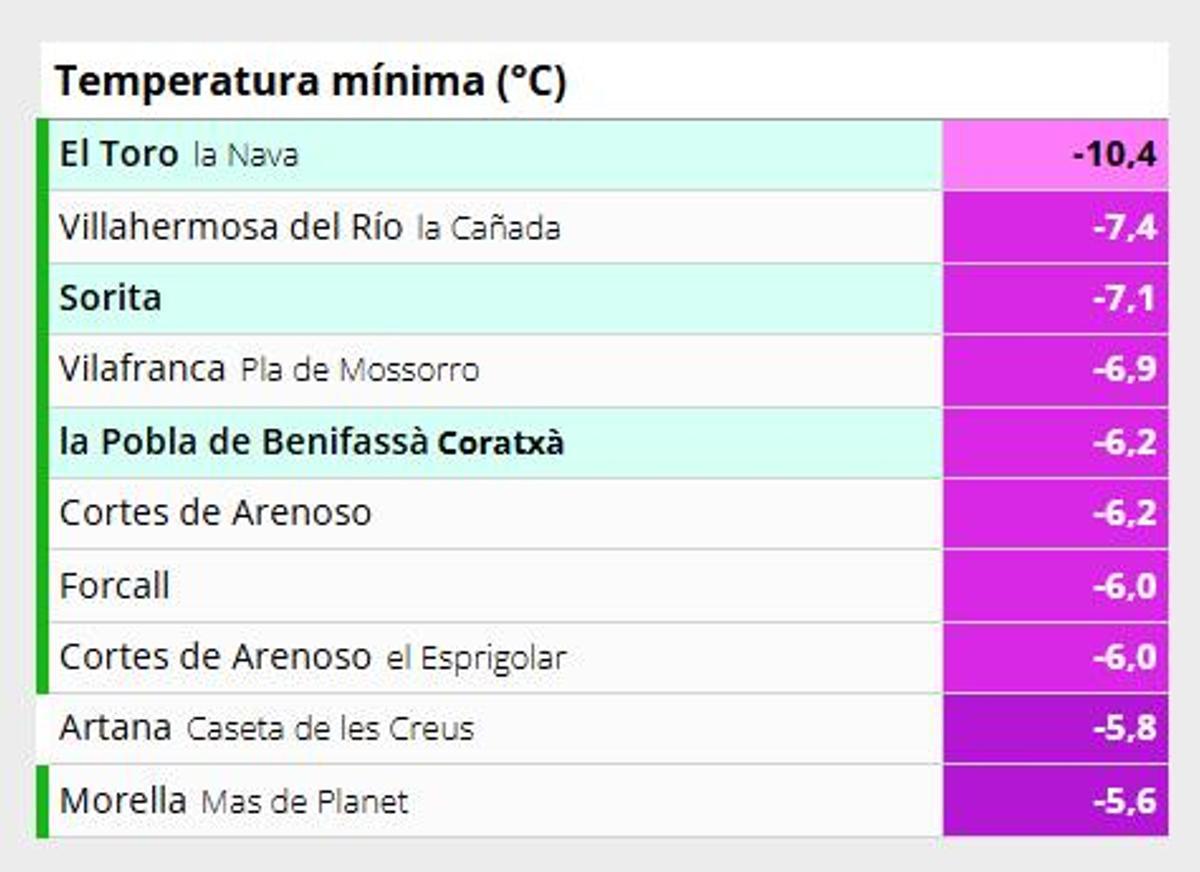Select the Forcall station entry
Image resolution: width=1200 pixels, height=872 pixels.
[x=114, y=585]
